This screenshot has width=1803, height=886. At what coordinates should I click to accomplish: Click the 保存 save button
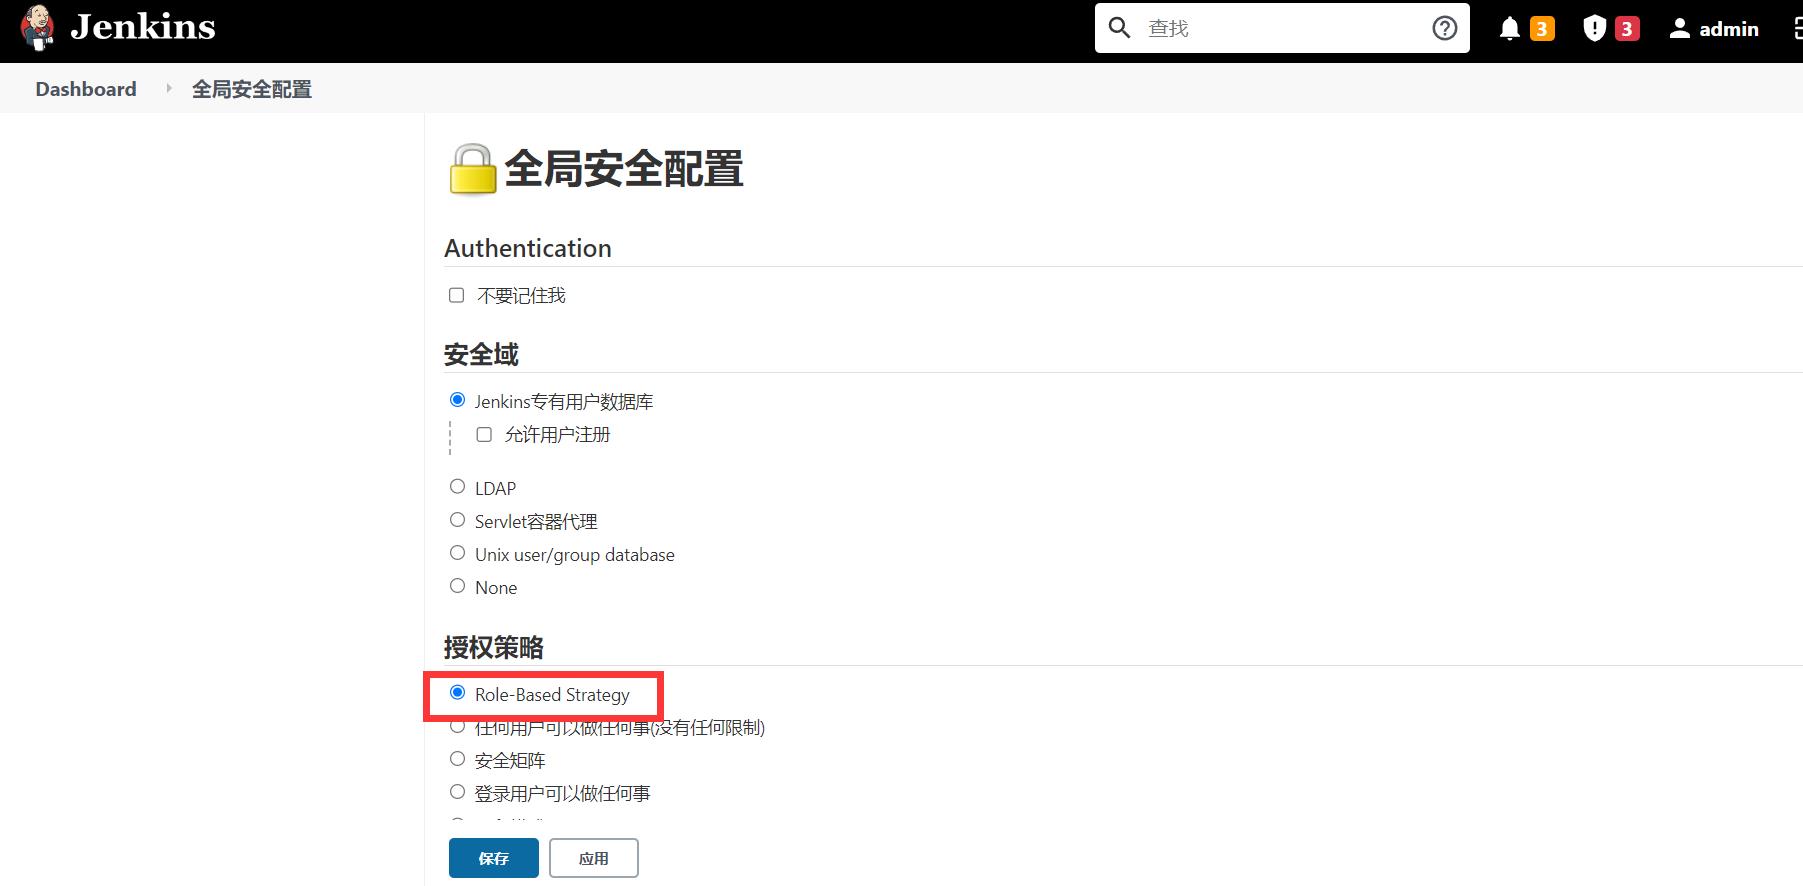pos(494,858)
